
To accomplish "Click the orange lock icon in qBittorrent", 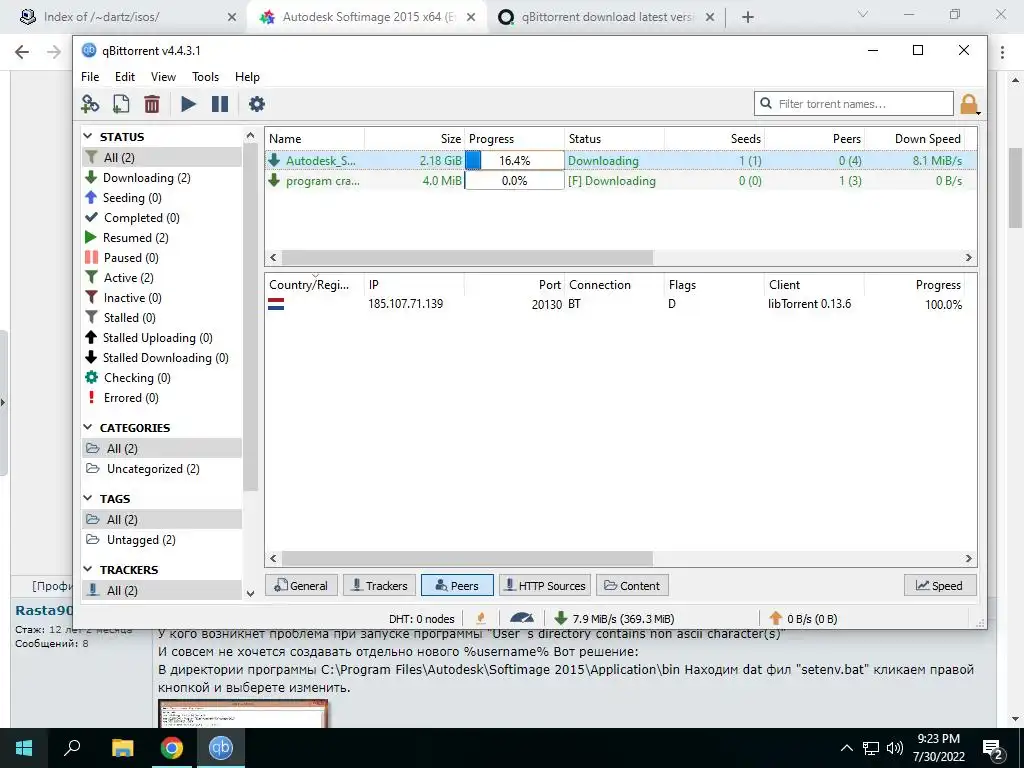I will [969, 104].
